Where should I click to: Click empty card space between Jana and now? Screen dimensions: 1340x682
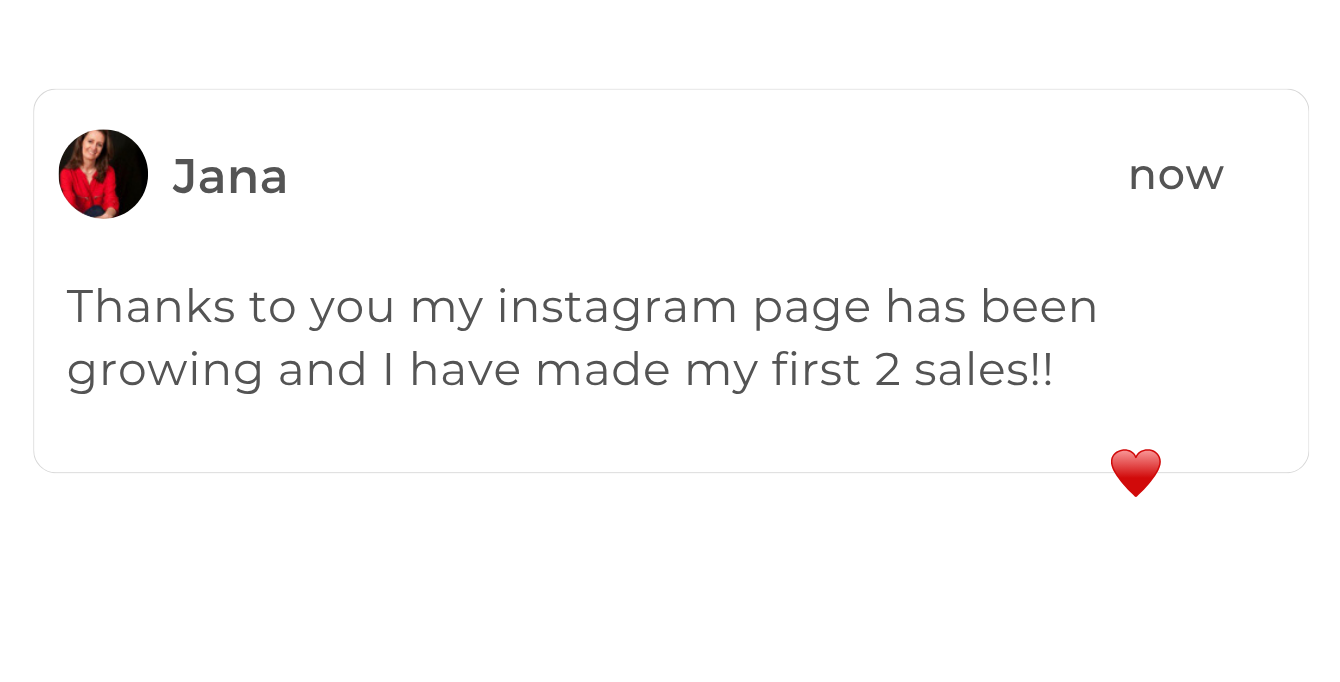[x=700, y=176]
